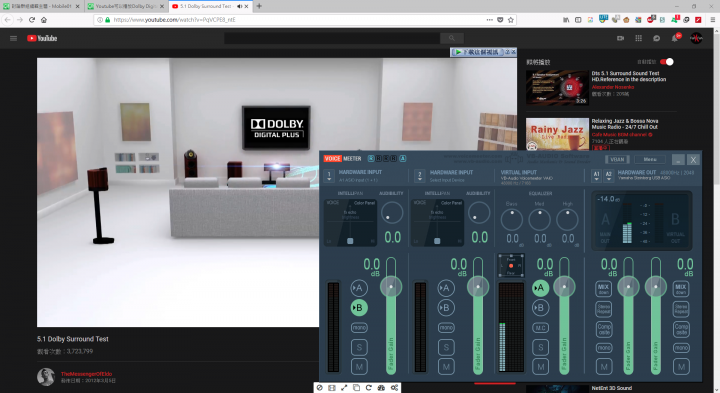Toggle bus B on Virtual Input
This screenshot has height=393, width=720.
pos(540,308)
